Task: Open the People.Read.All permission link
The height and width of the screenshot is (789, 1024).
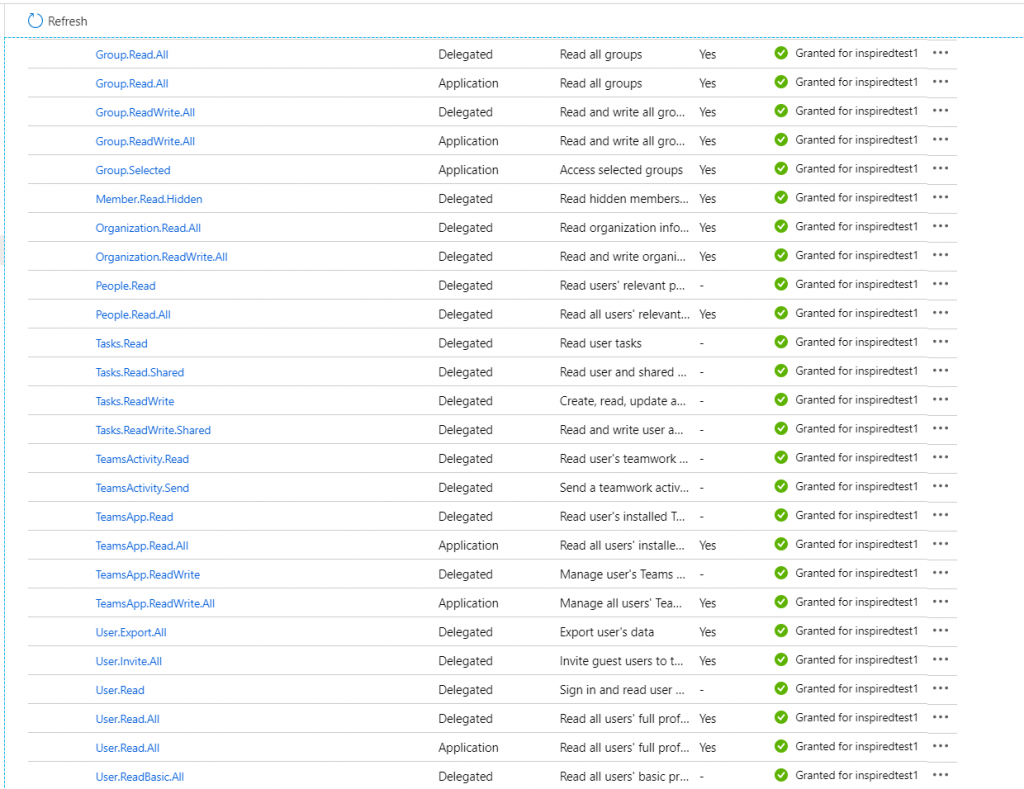Action: click(133, 315)
